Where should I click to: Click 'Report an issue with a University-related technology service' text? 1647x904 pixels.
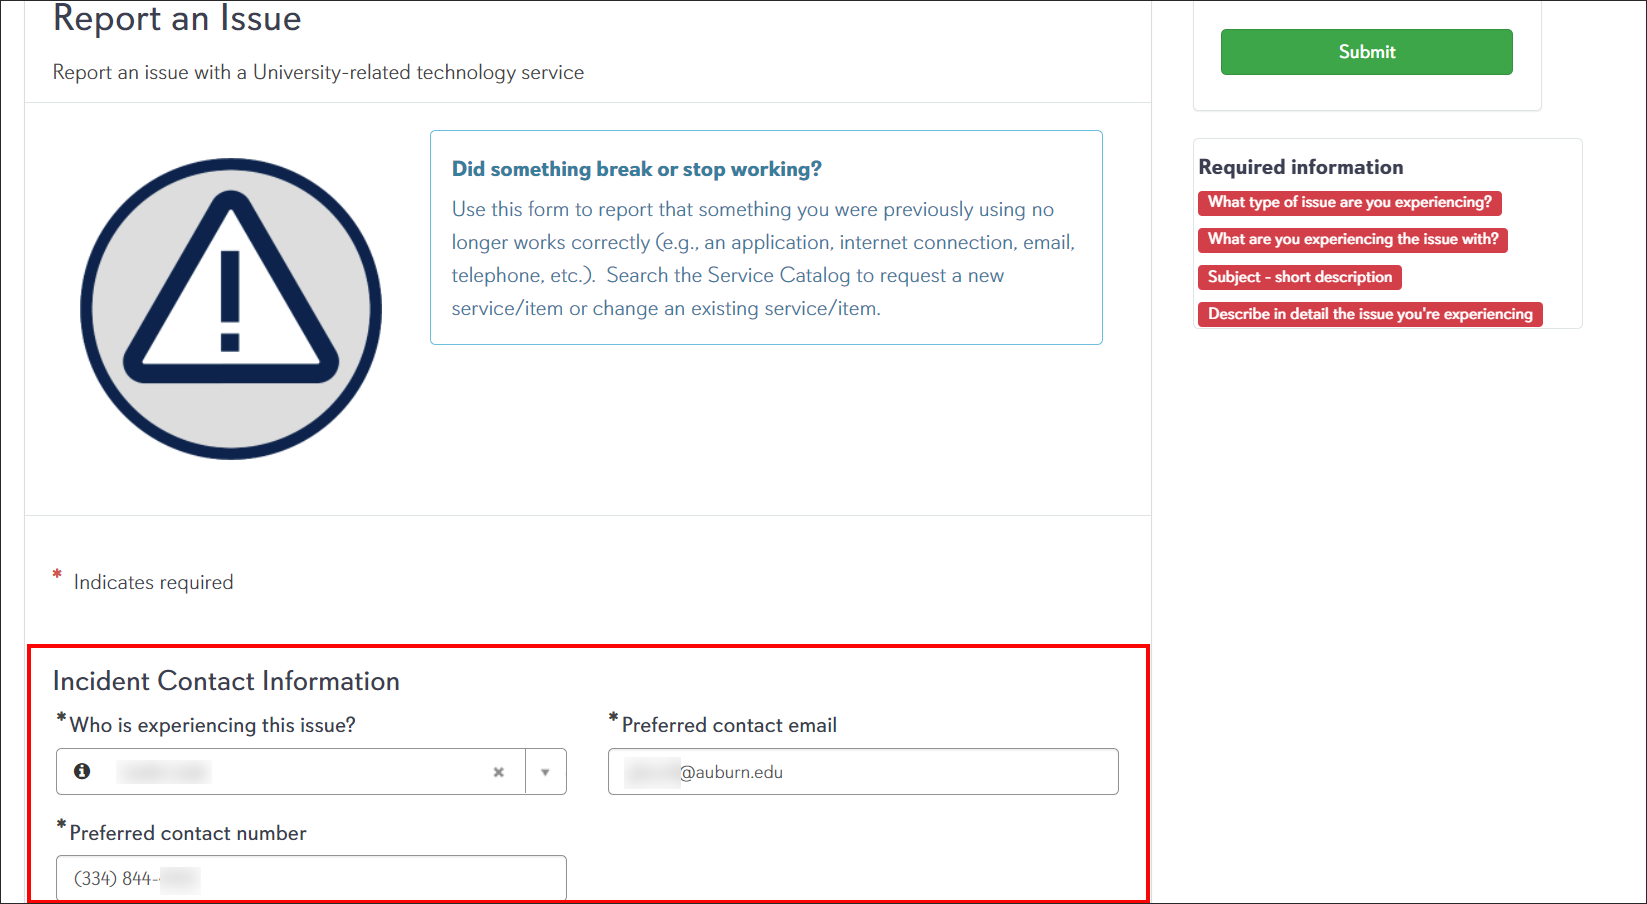tap(318, 72)
